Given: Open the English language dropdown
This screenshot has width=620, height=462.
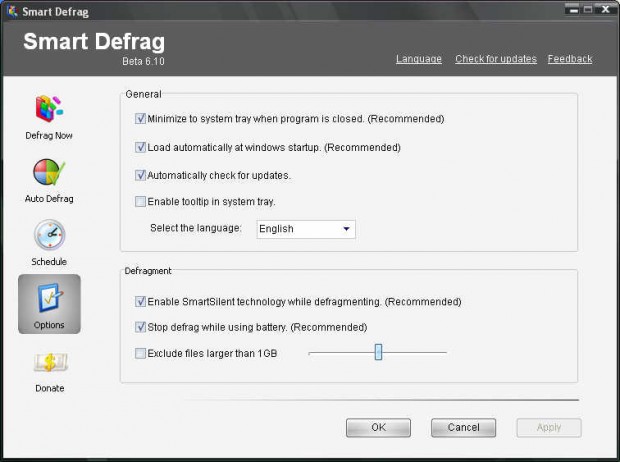Looking at the screenshot, I should (x=306, y=229).
